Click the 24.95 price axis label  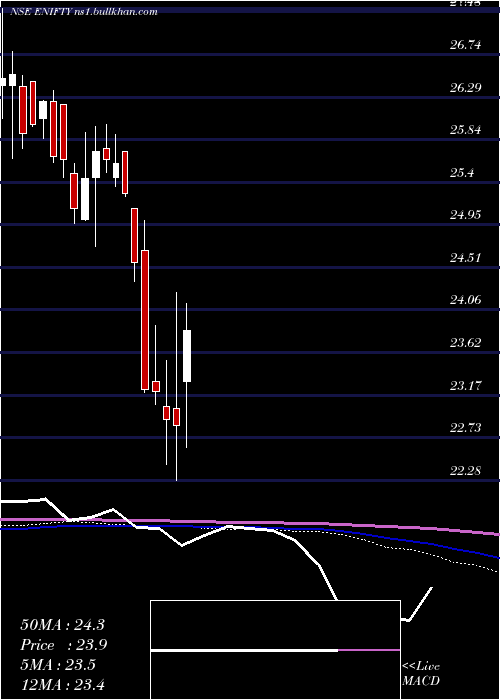coord(466,215)
